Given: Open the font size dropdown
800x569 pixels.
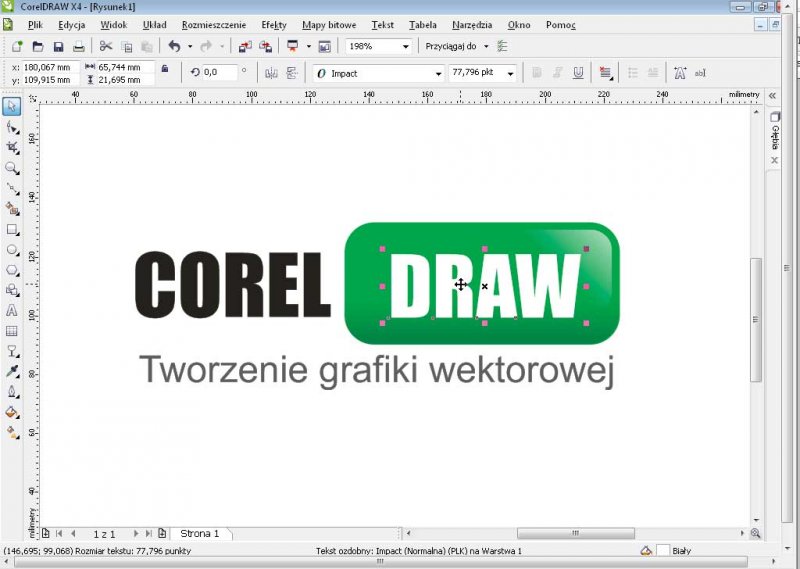Looking at the screenshot, I should click(x=510, y=73).
